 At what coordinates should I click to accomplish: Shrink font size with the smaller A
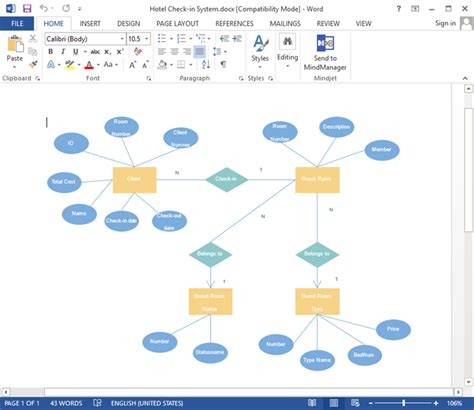pyautogui.click(x=145, y=65)
